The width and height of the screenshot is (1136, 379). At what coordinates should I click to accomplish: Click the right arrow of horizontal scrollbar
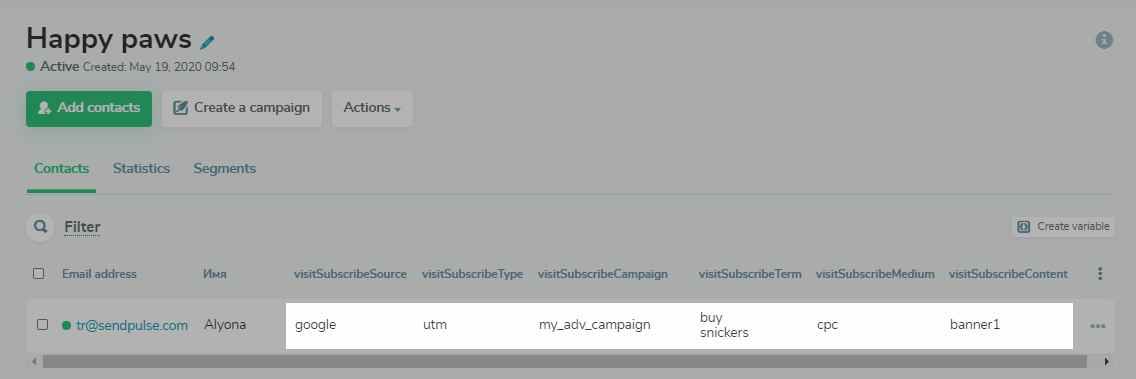point(1106,361)
